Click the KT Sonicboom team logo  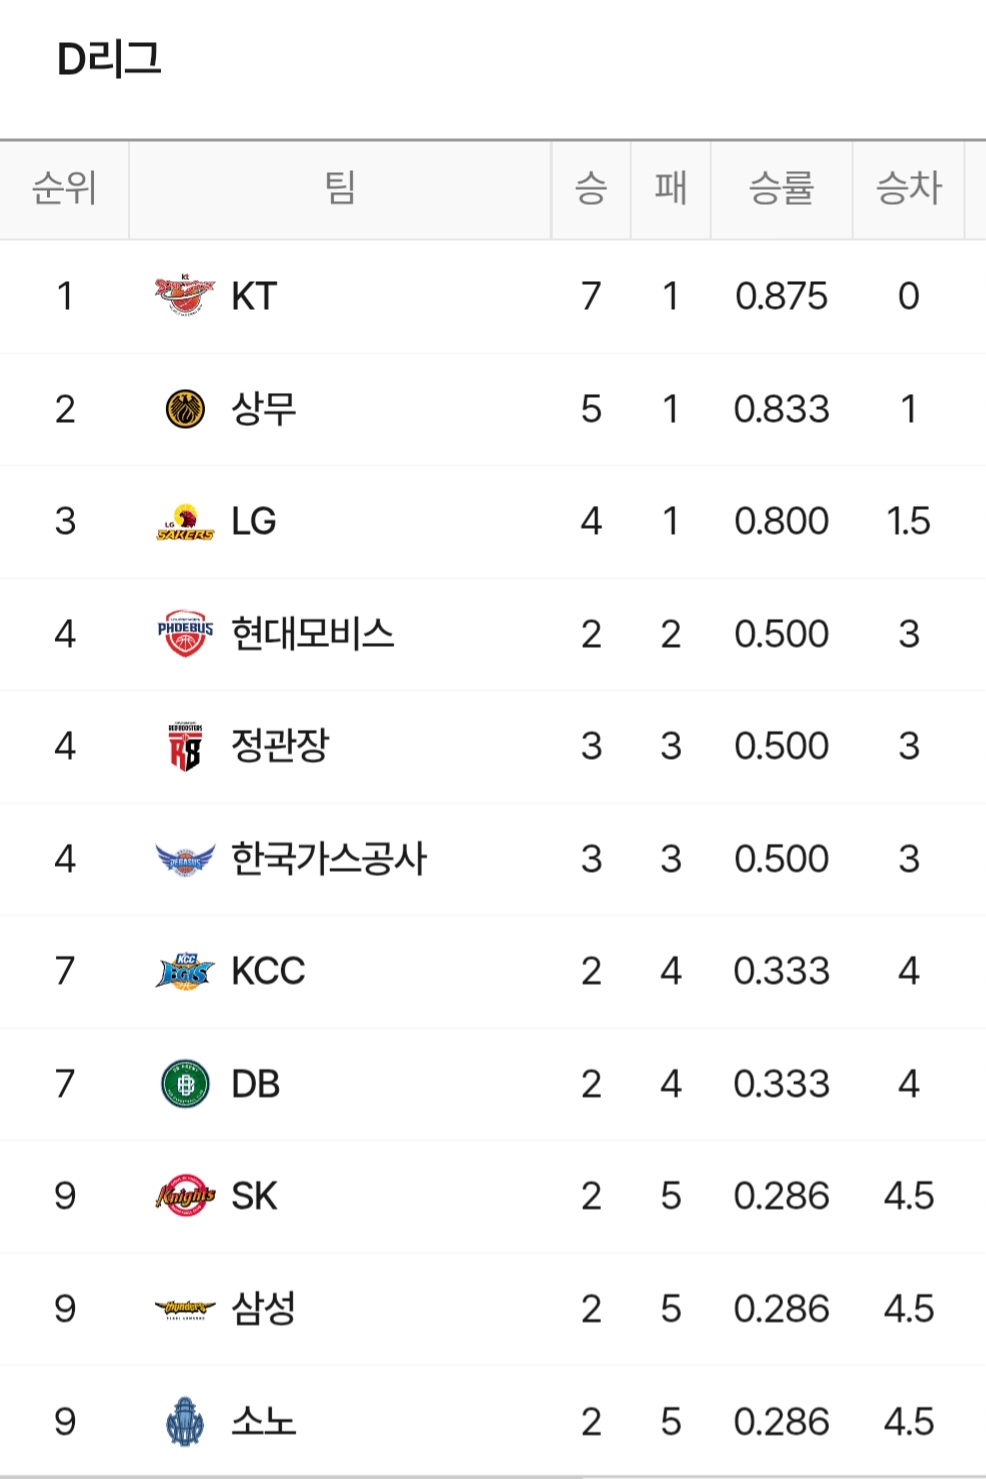(x=185, y=296)
